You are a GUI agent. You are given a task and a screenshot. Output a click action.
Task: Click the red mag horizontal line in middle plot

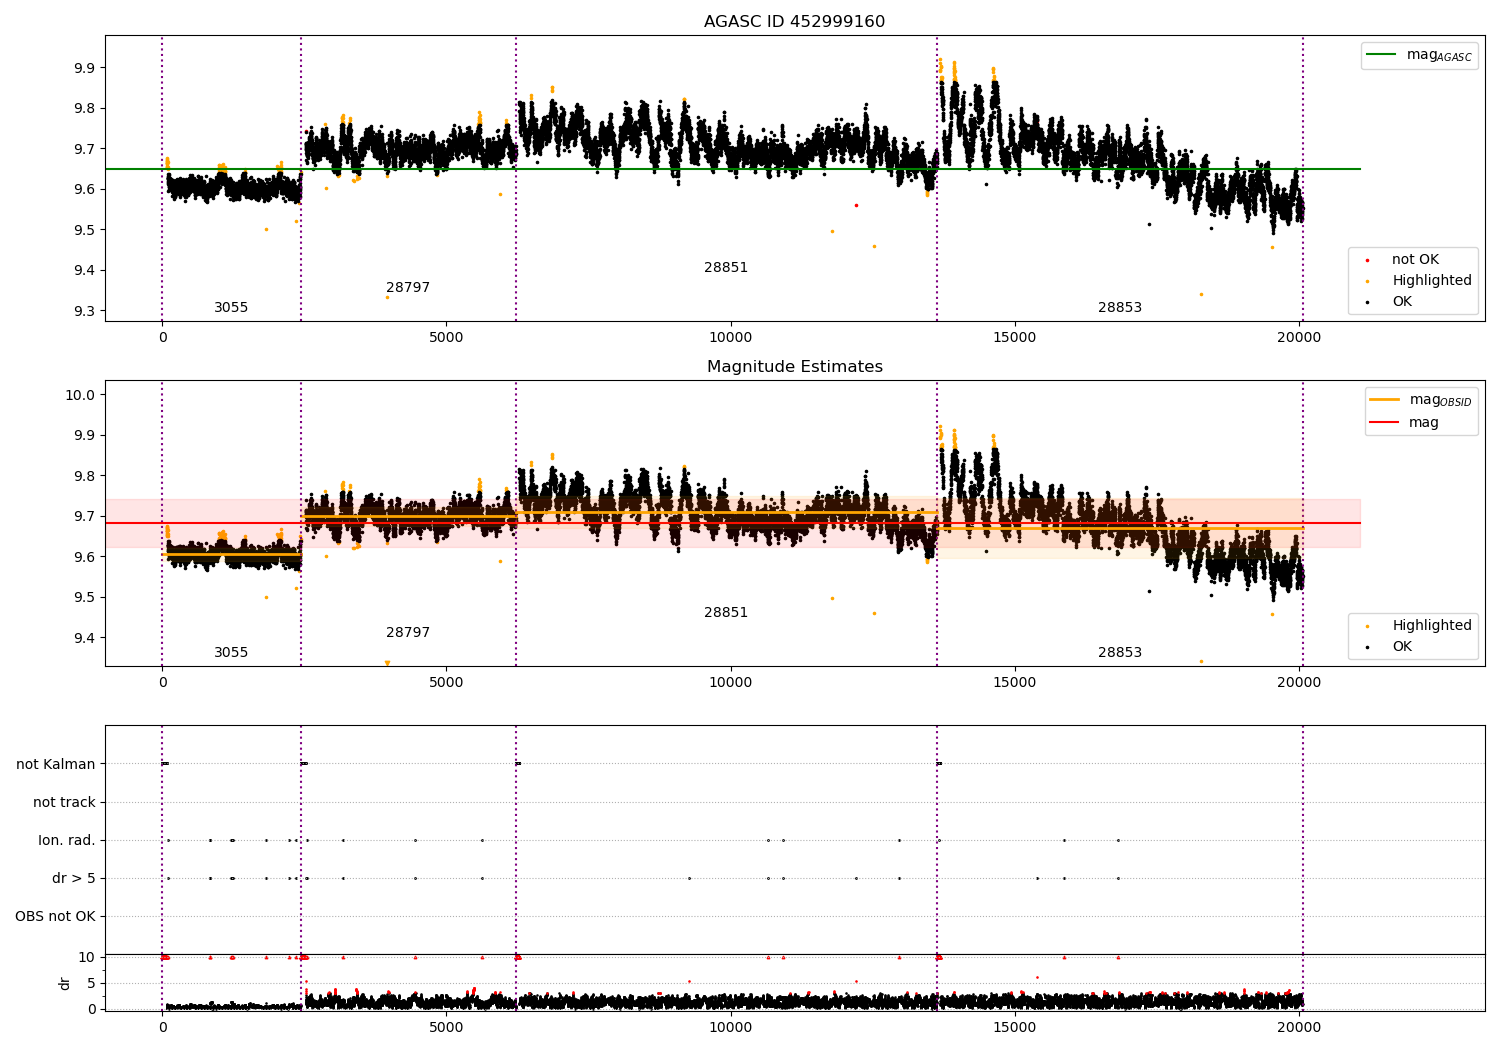(732, 523)
